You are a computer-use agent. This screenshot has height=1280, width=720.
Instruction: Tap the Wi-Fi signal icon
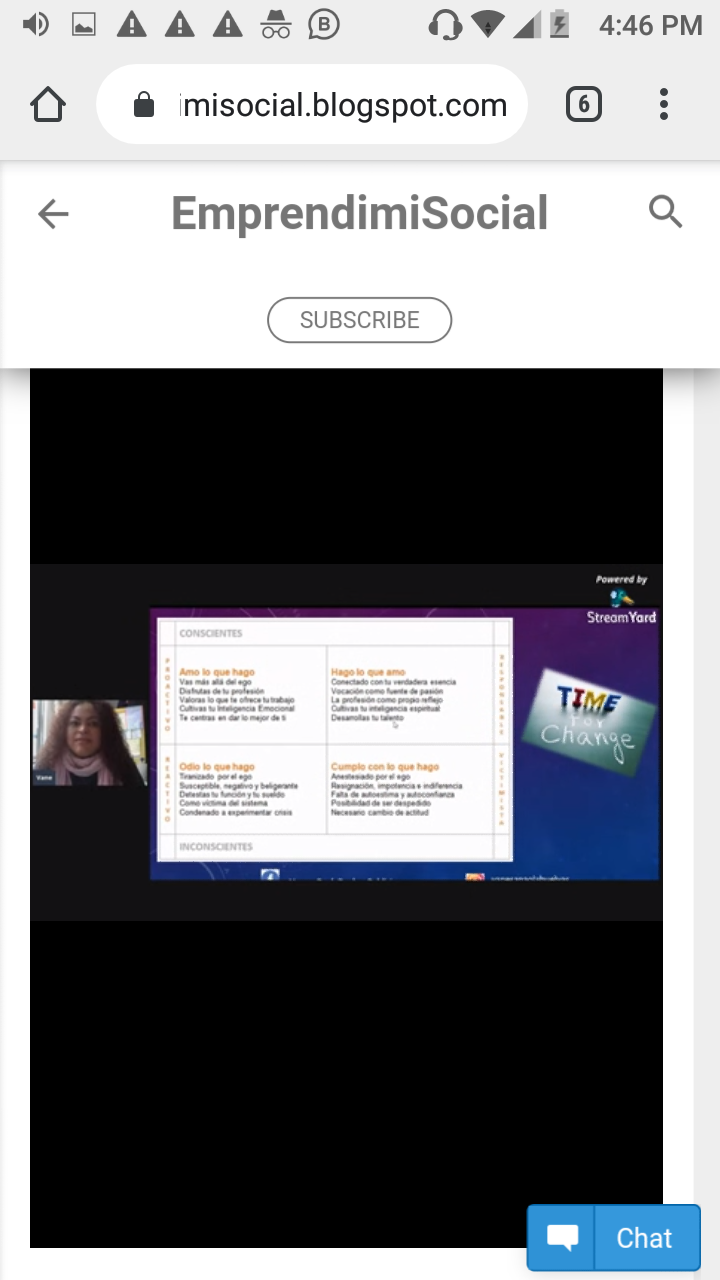489,25
